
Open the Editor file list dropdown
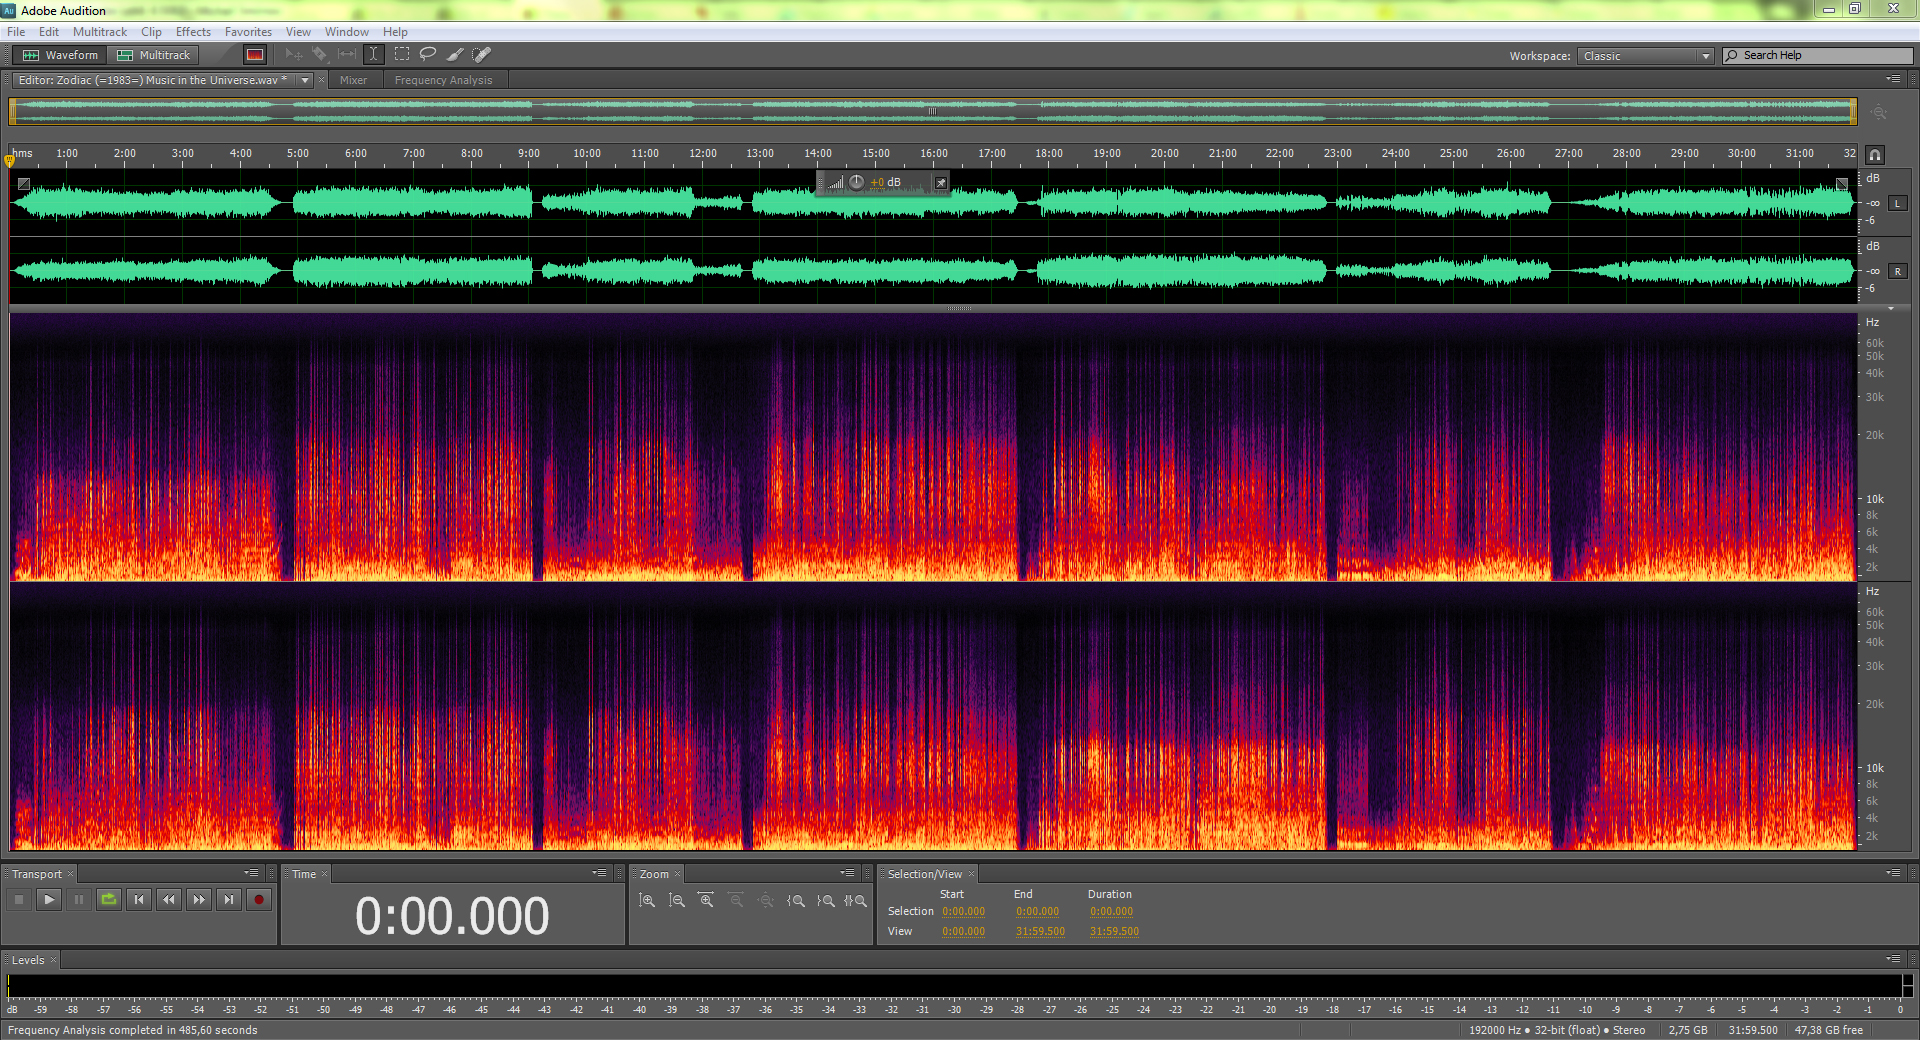305,80
